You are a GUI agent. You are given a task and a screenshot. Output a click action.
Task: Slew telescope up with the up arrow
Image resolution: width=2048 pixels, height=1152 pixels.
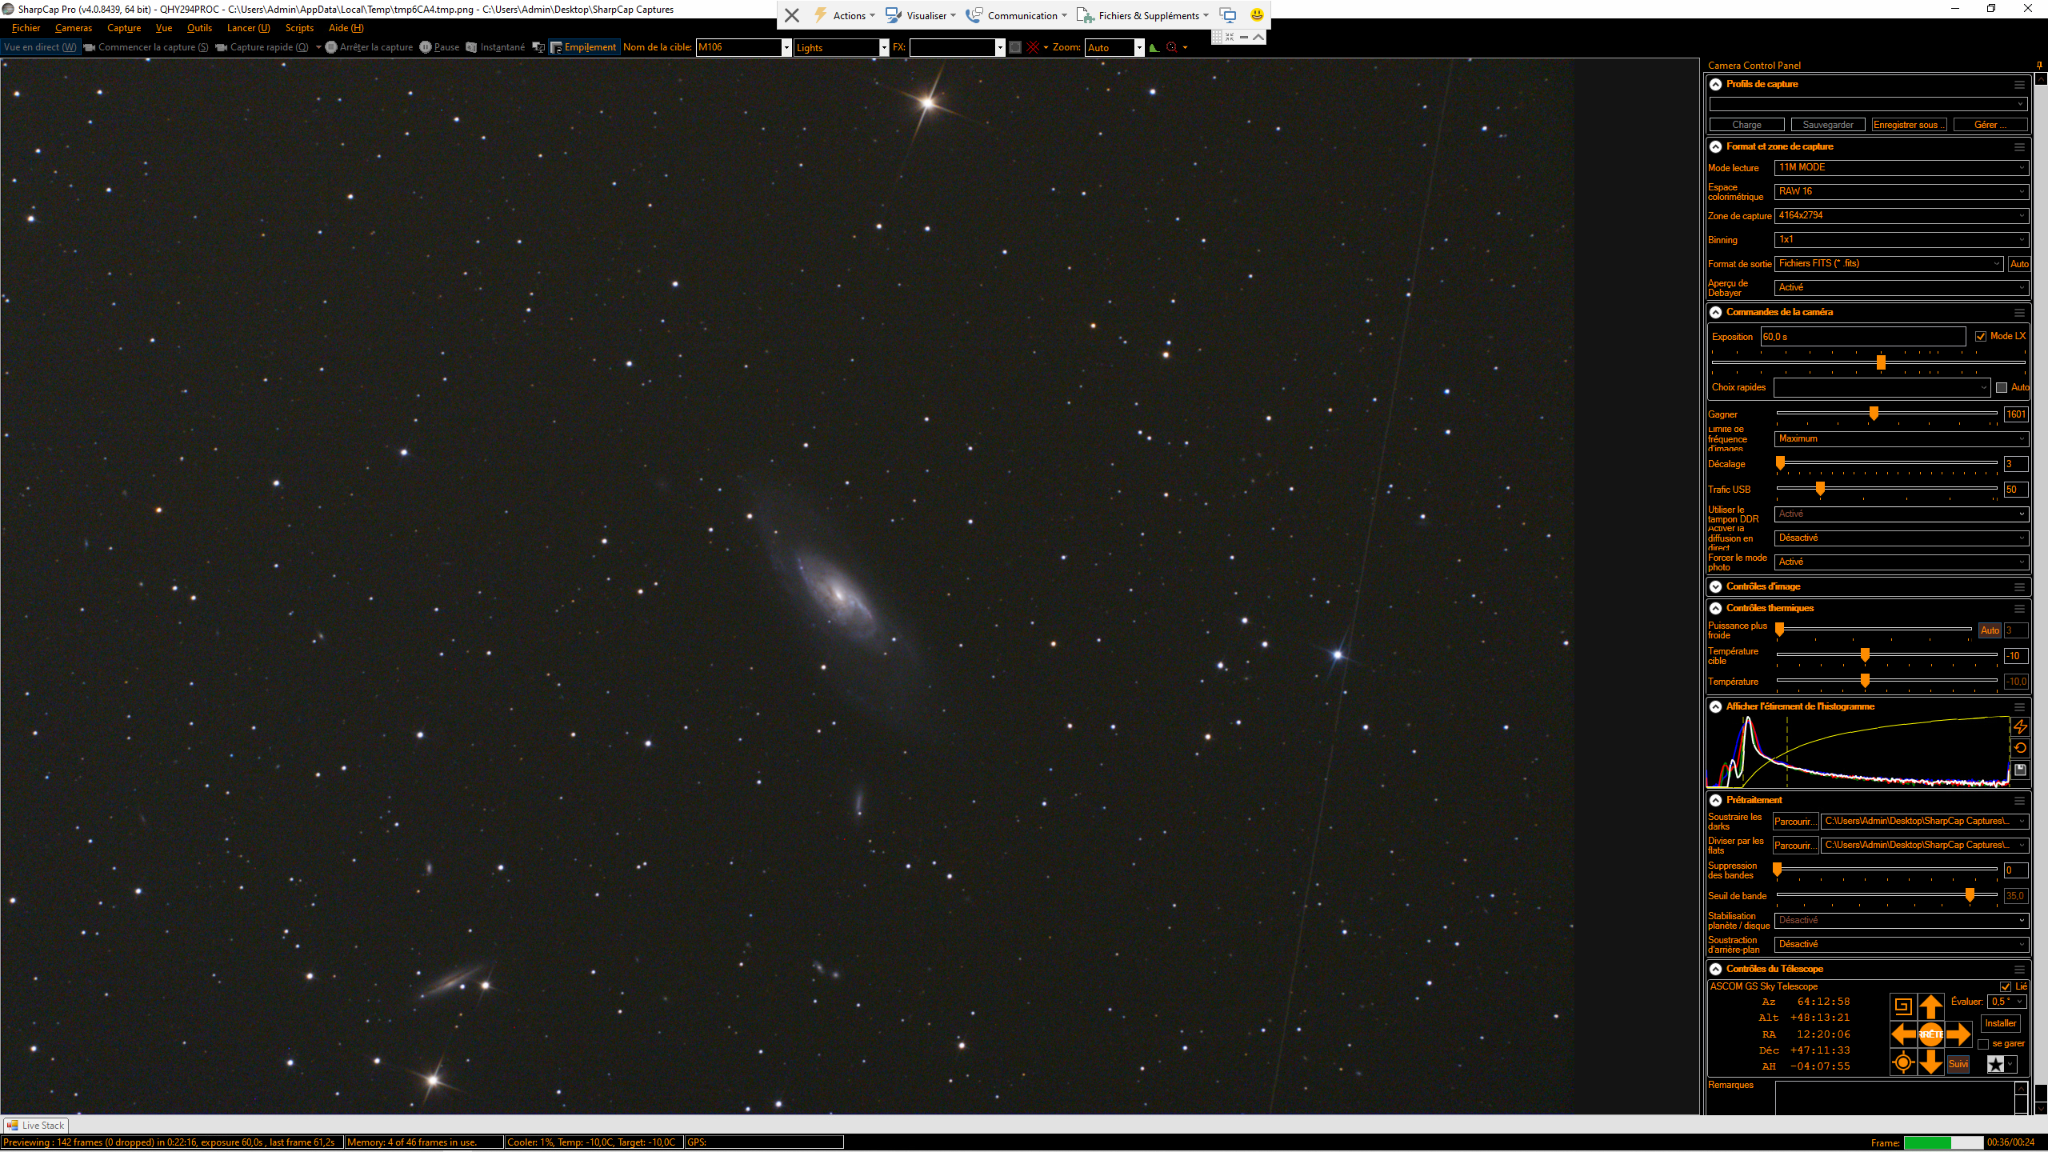pyautogui.click(x=1931, y=1006)
